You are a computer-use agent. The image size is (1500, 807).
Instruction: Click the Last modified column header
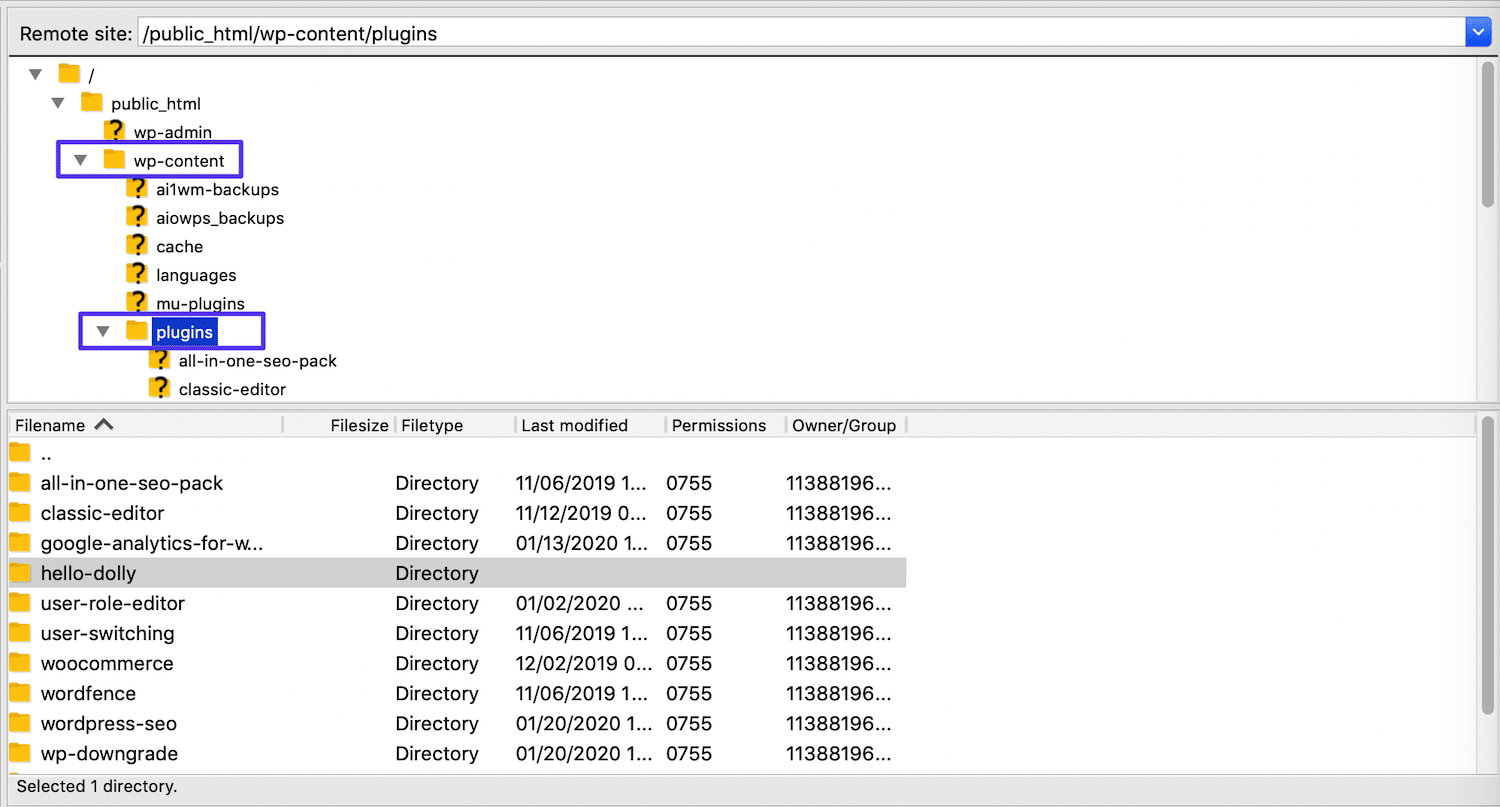click(x=573, y=425)
